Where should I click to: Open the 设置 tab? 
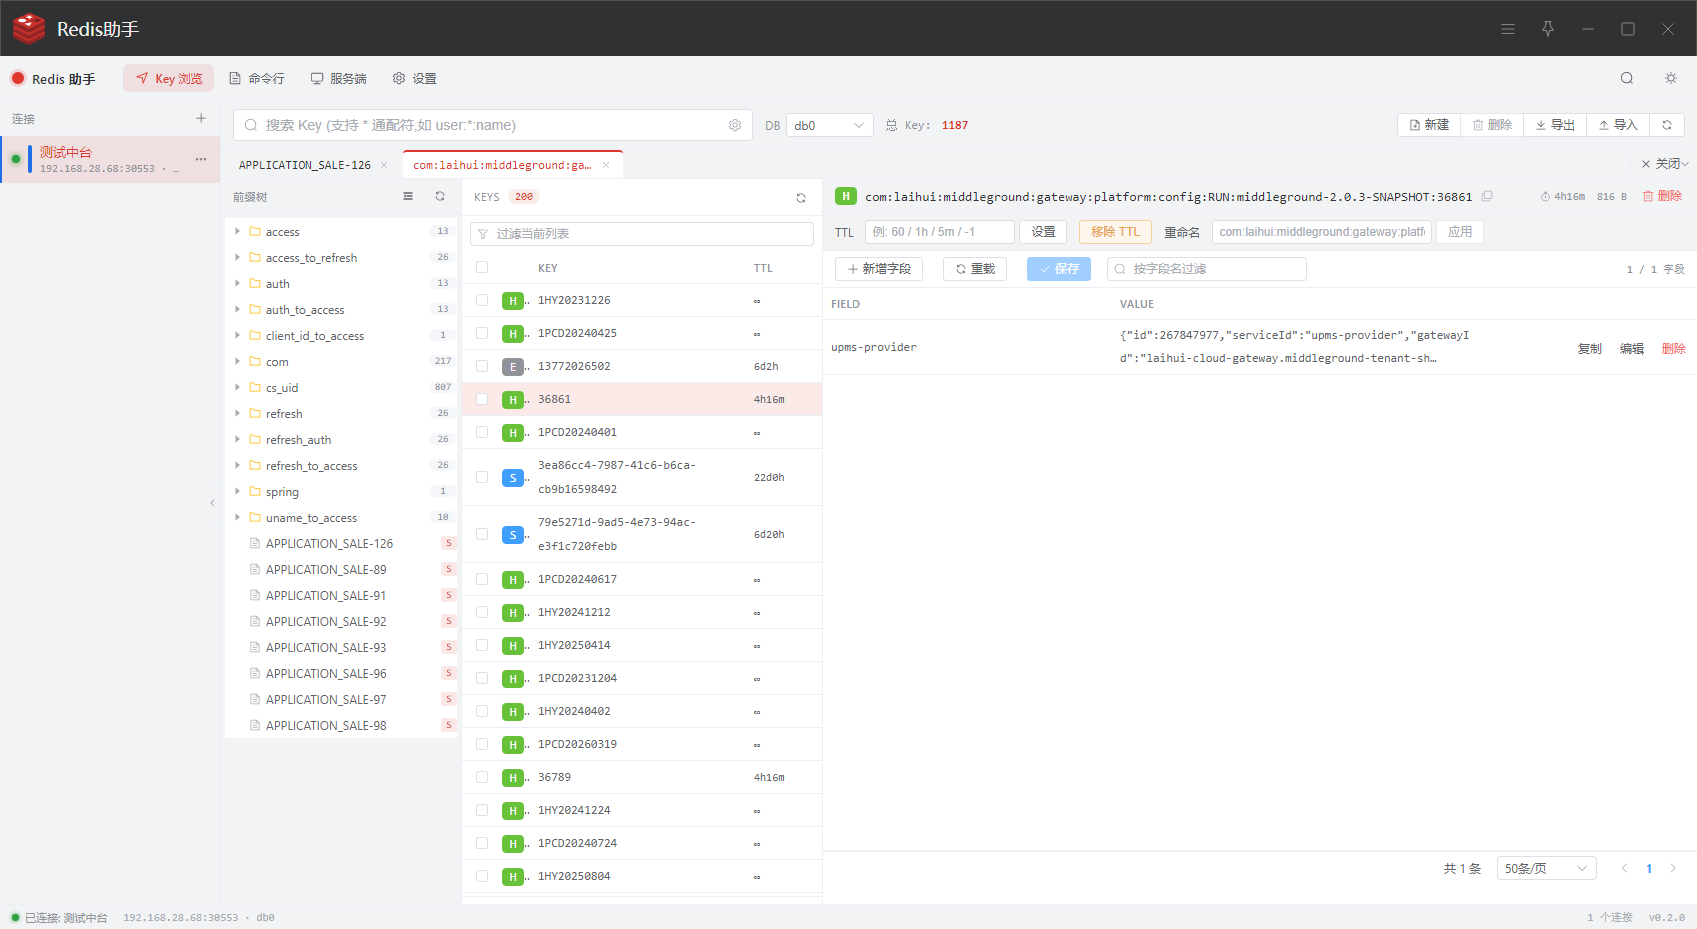pos(415,78)
